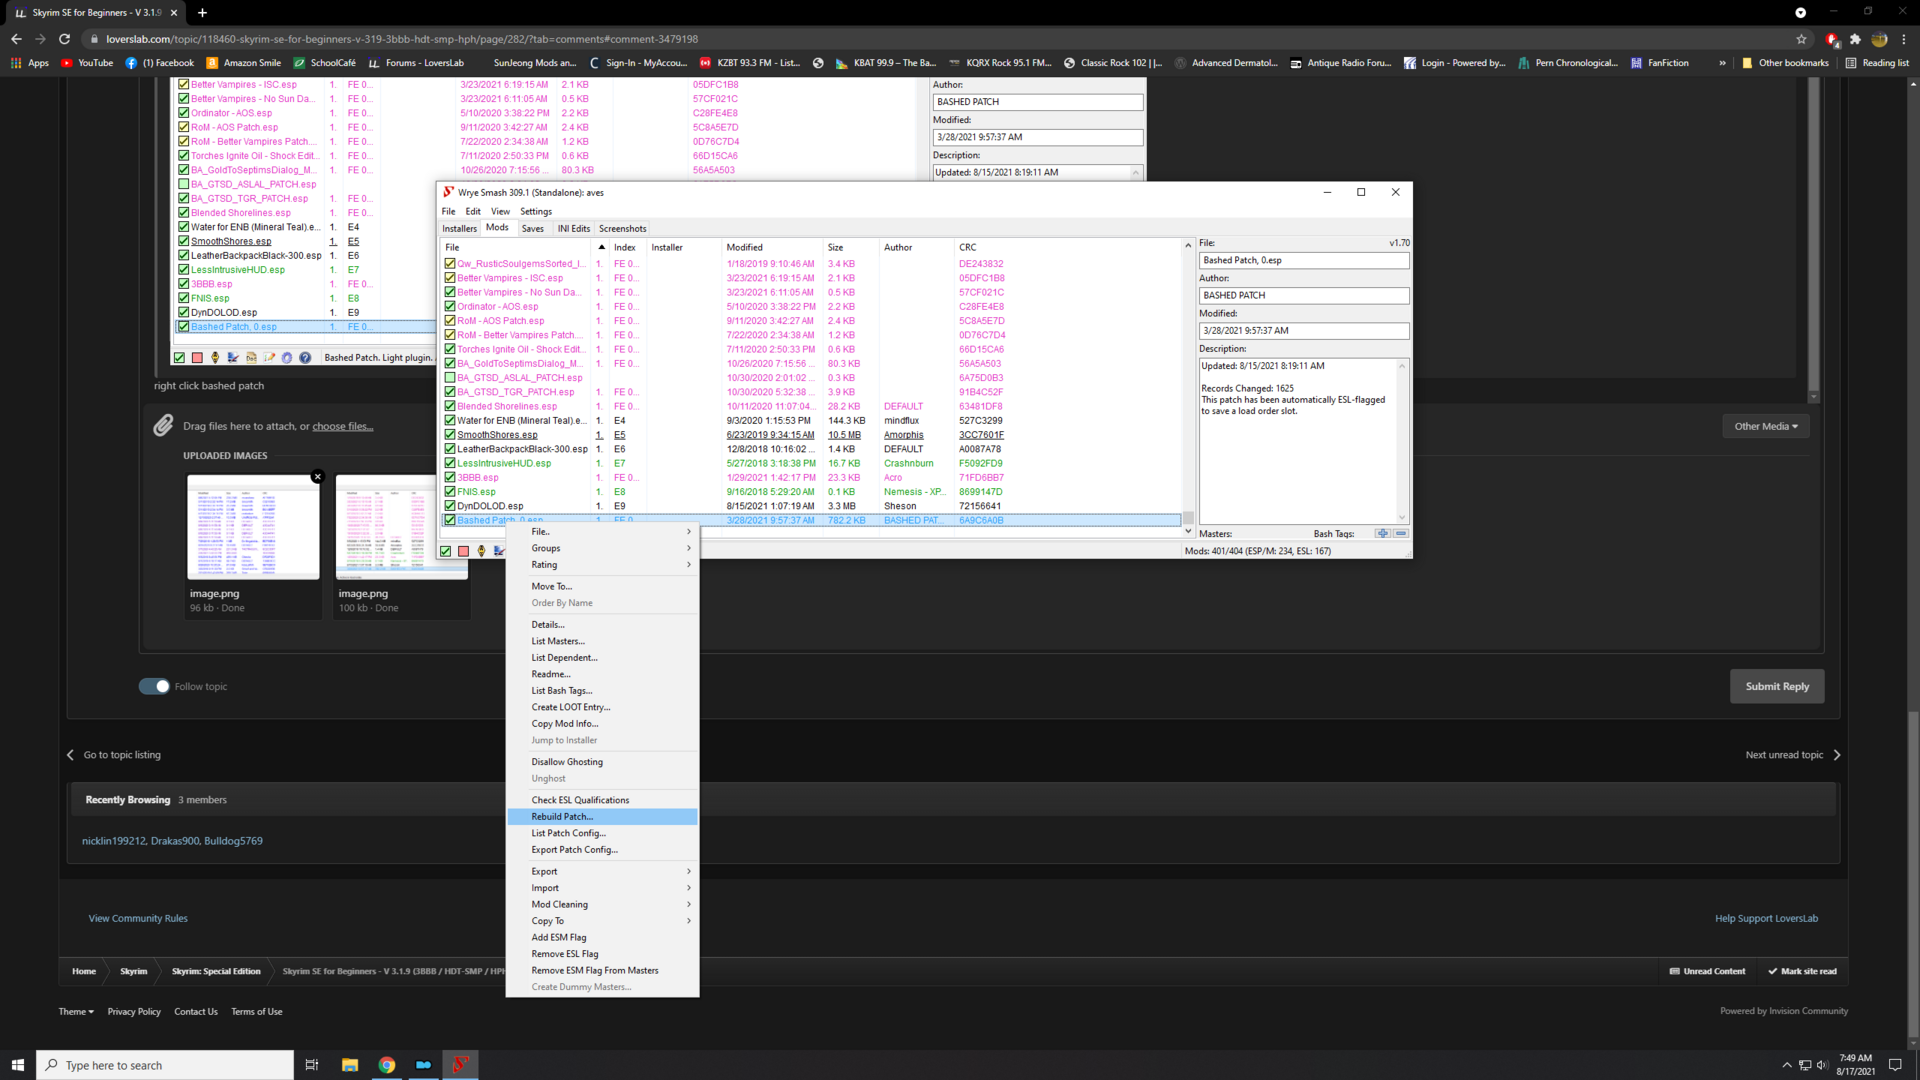The width and height of the screenshot is (1920, 1080).
Task: Switch to Wrye Smash on the taskbar
Action: point(460,1065)
